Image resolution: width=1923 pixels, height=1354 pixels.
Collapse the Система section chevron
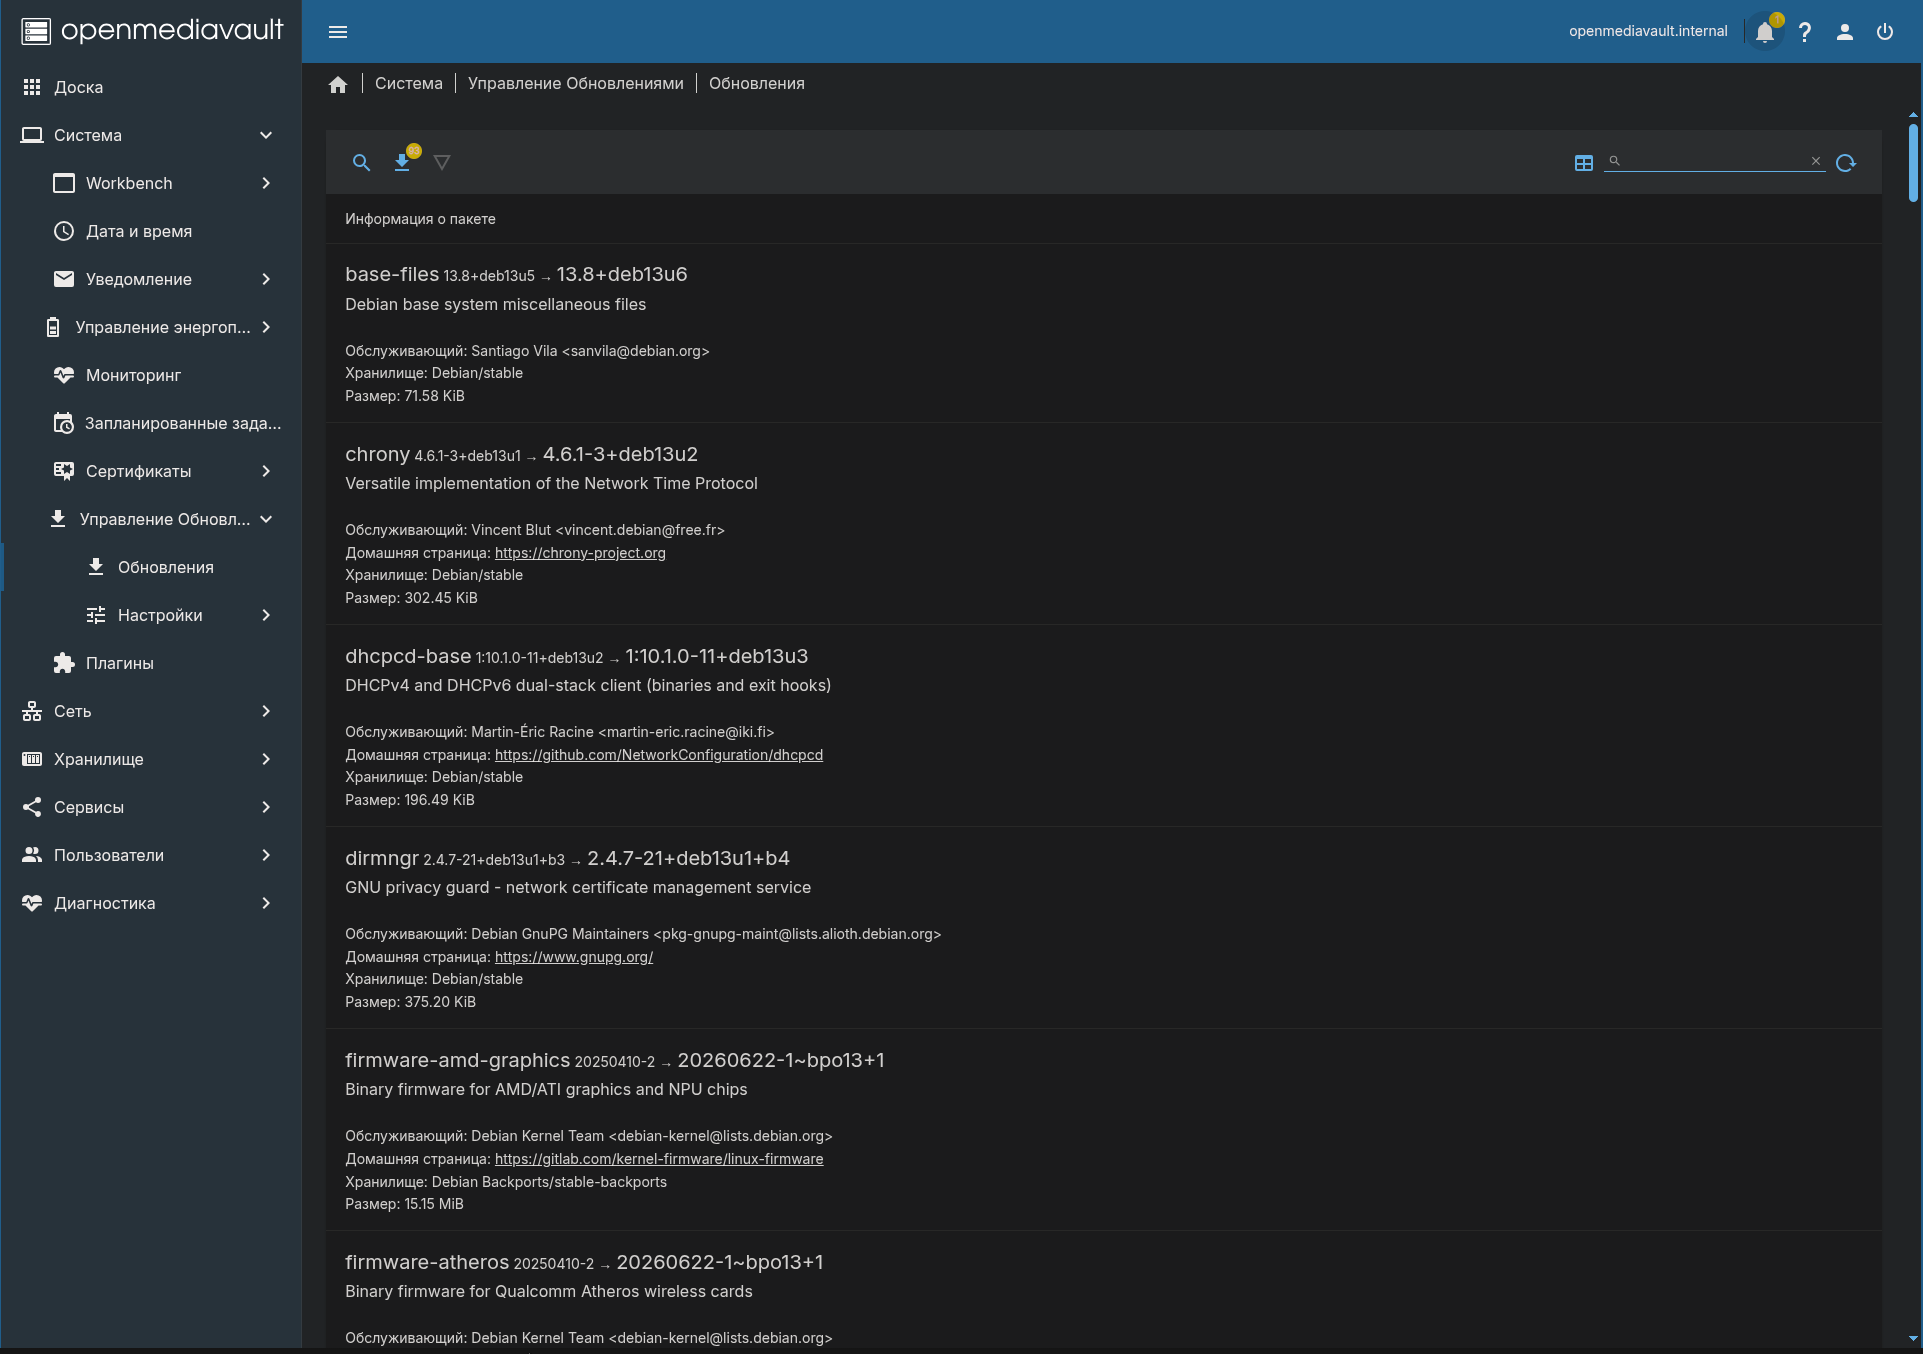tap(266, 135)
